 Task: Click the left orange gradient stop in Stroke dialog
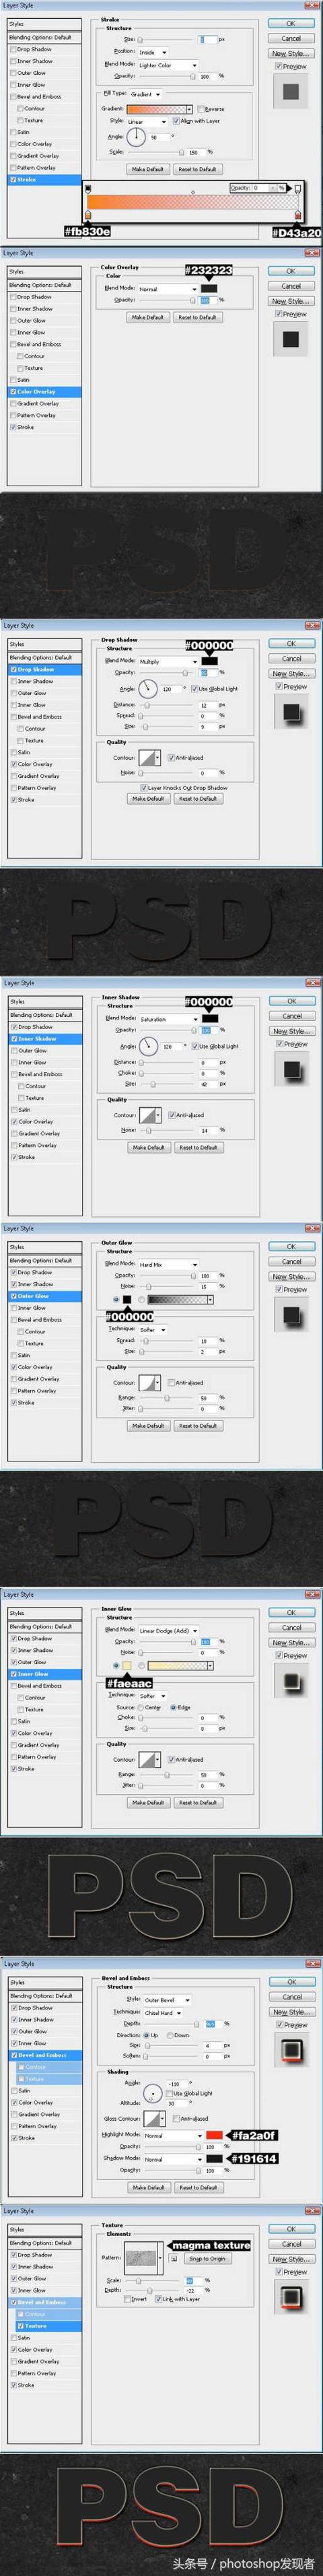89,214
